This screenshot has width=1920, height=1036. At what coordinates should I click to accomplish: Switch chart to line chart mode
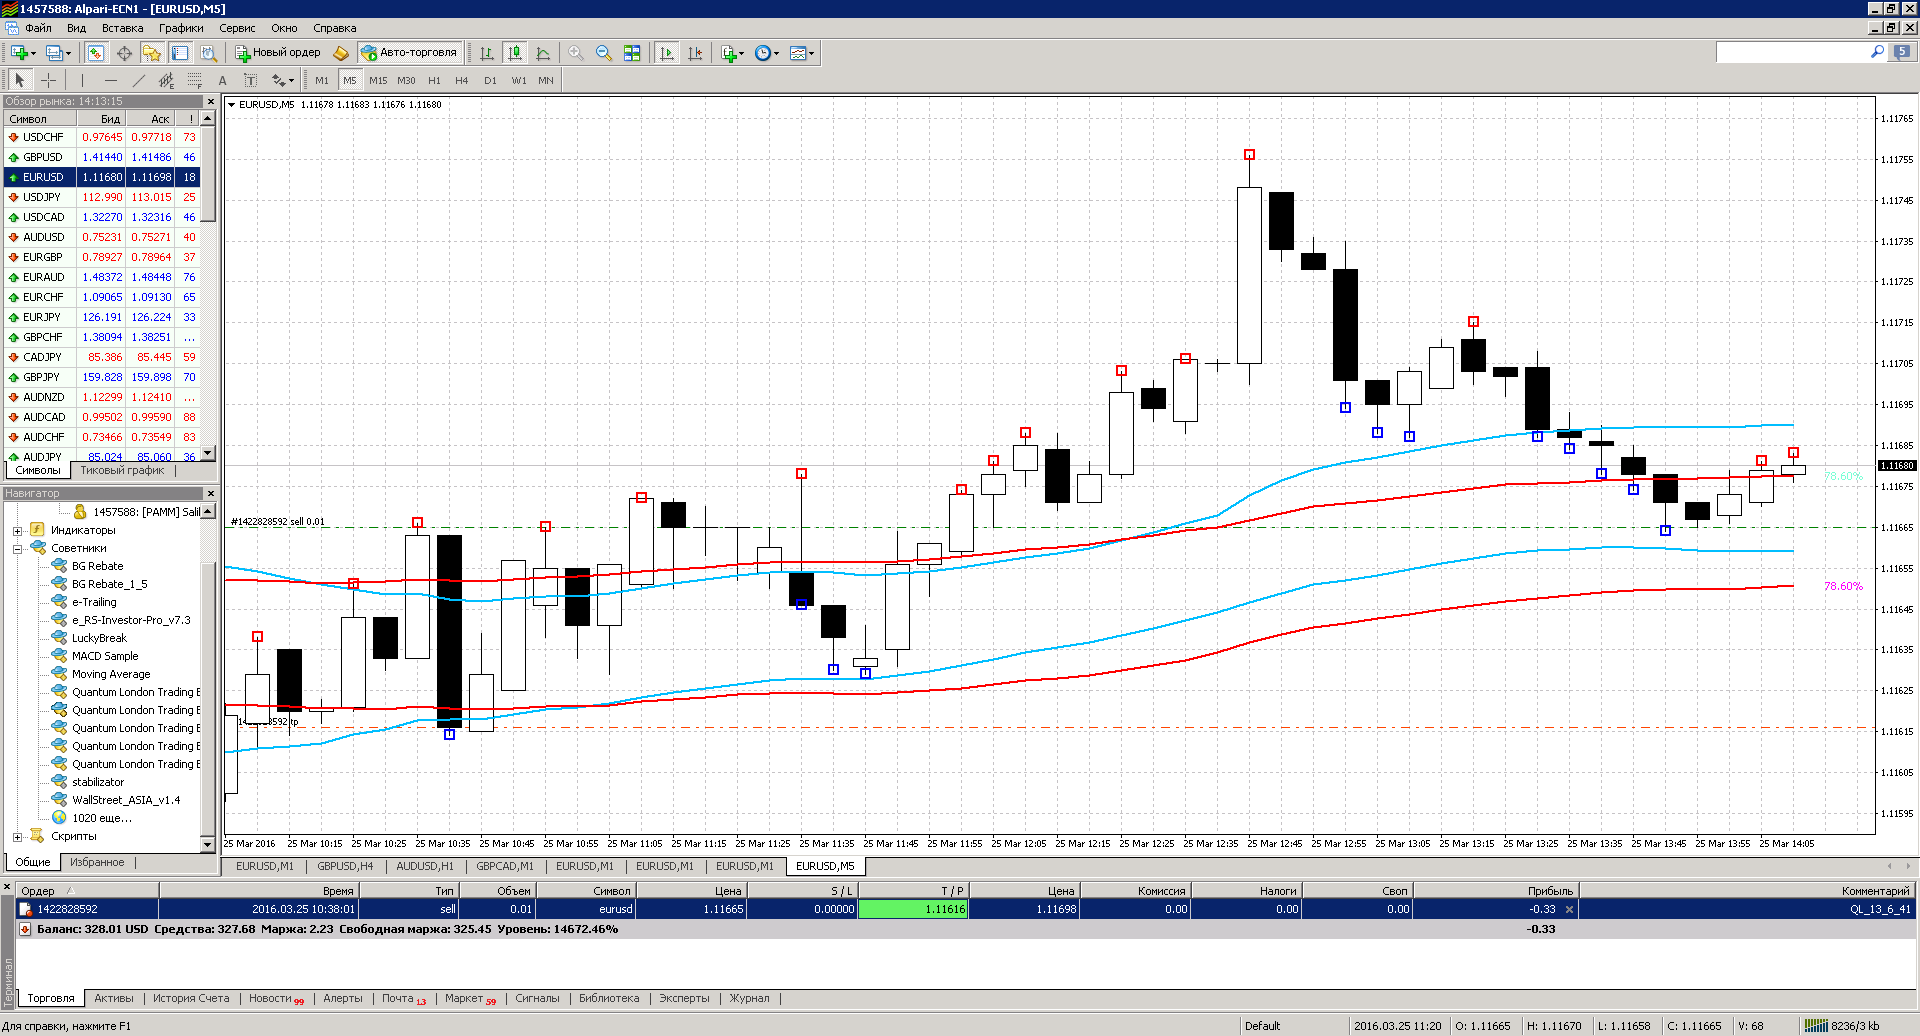coord(543,53)
